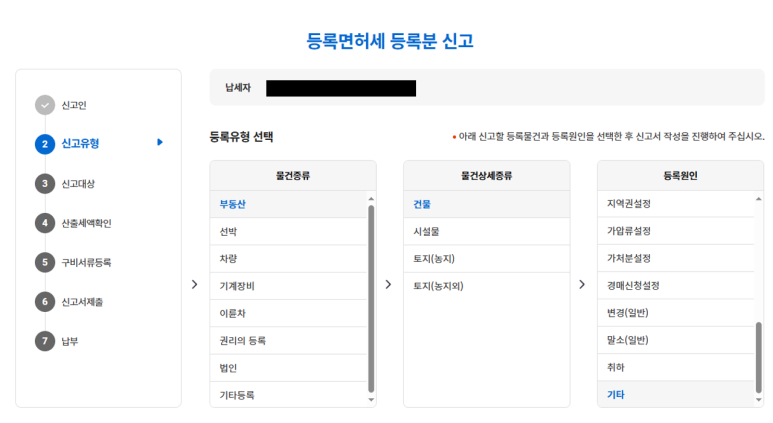773x423 pixels.
Task: Go to 납부 step label
Action: coord(70,342)
